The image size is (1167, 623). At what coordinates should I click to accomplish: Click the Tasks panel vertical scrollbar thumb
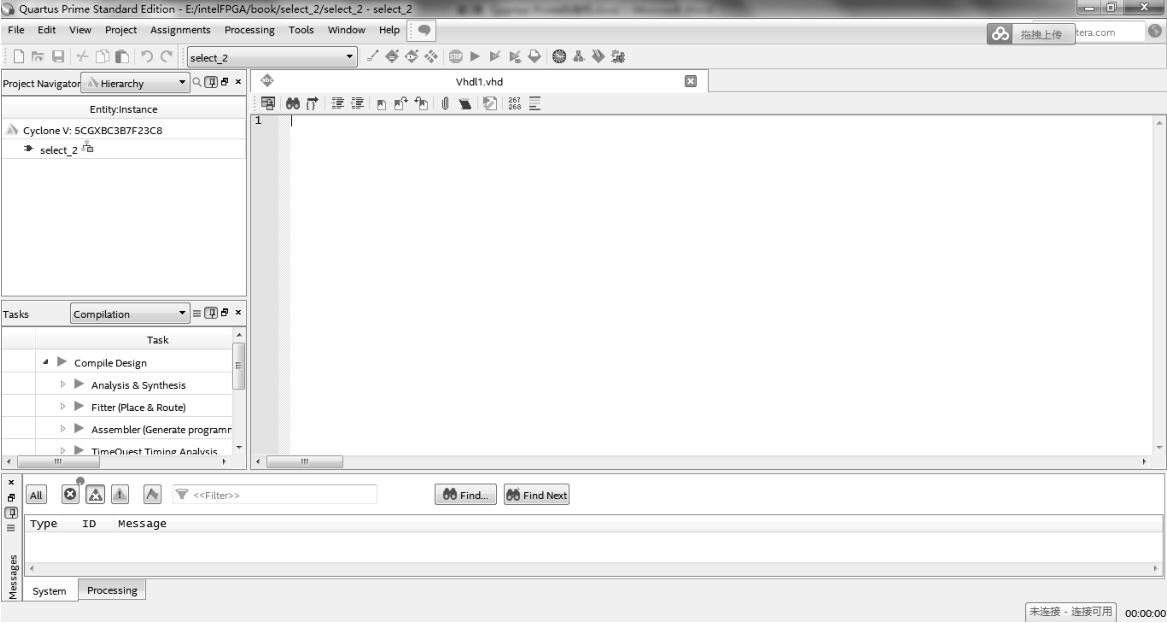click(239, 365)
